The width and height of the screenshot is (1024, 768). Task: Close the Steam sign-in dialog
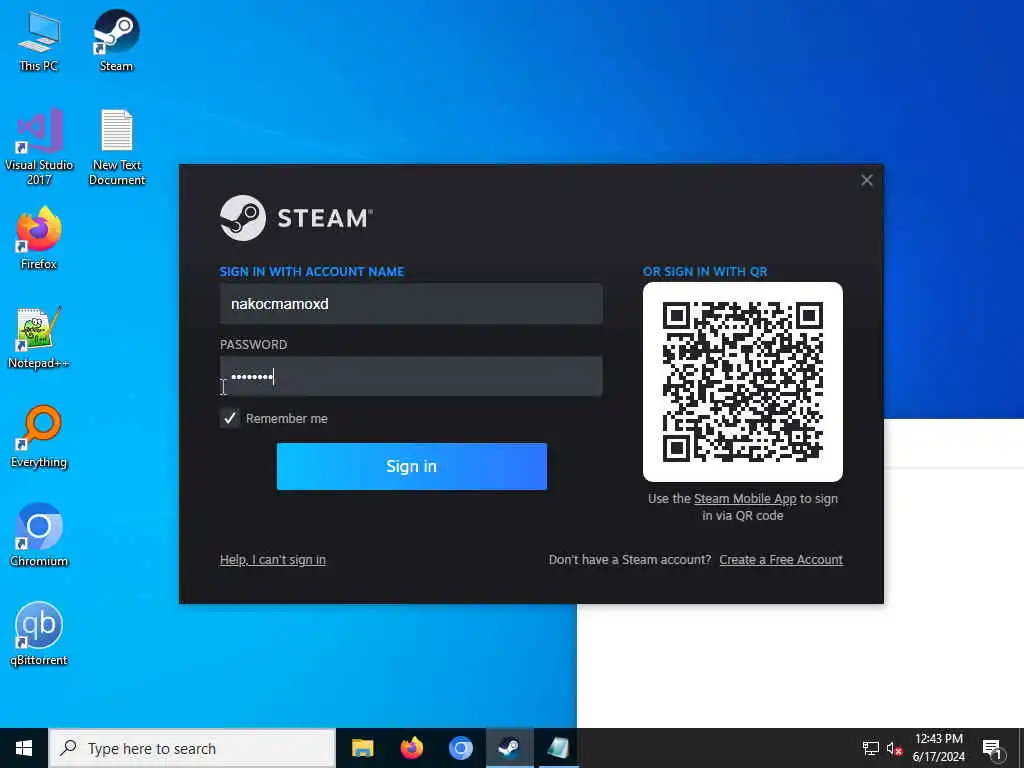click(867, 180)
